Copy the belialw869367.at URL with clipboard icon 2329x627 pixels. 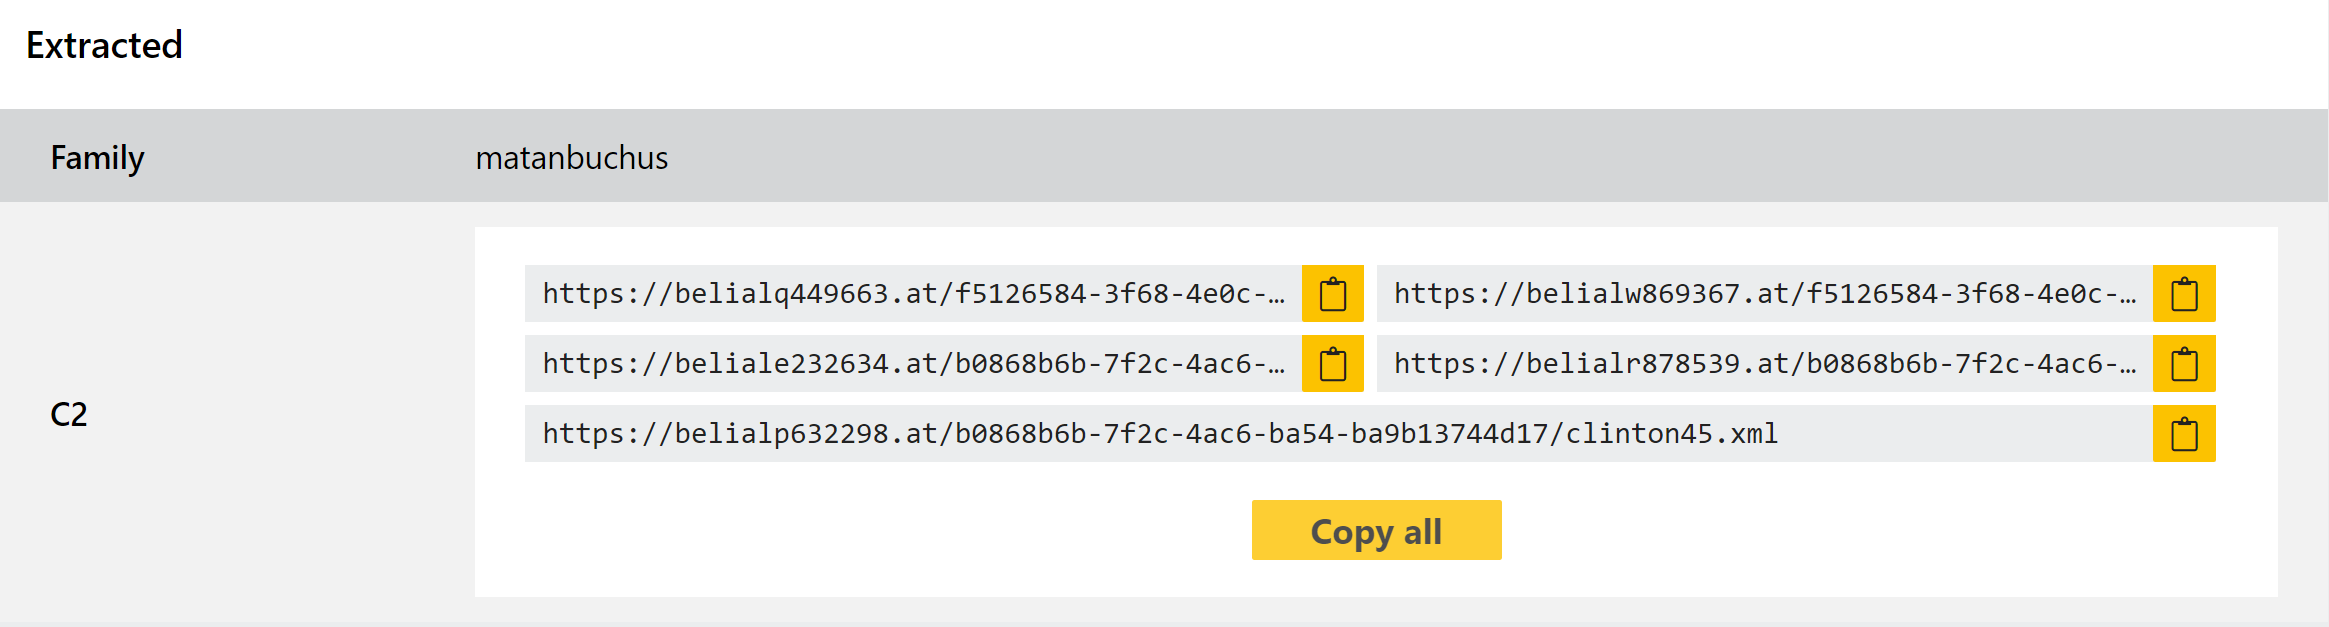[x=2184, y=294]
